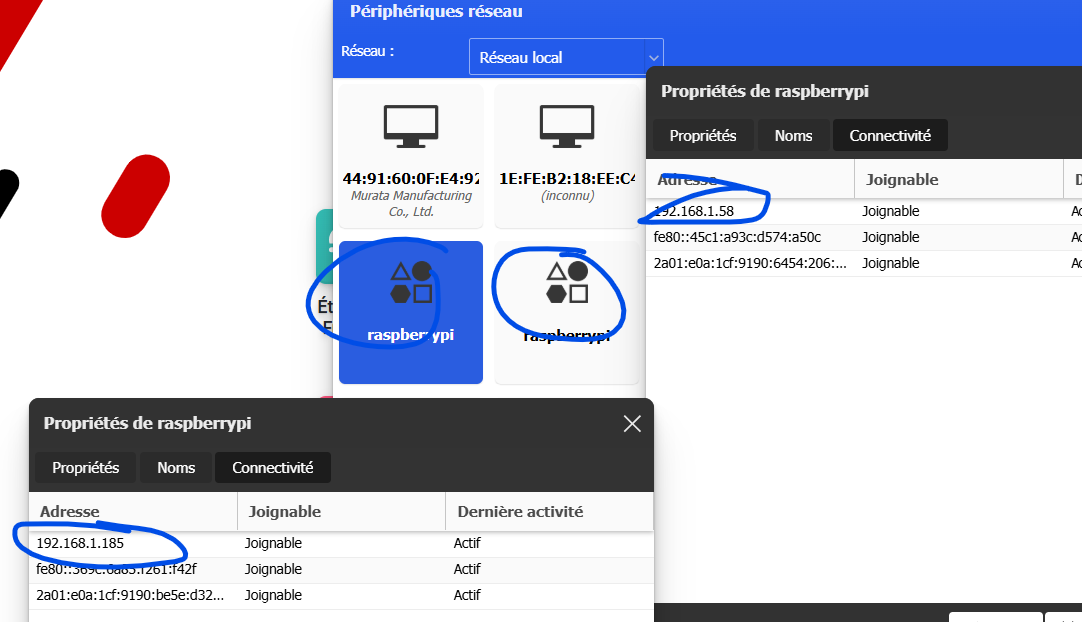Sort by Adresse column in lower dialog
Image resolution: width=1082 pixels, height=622 pixels.
(133, 512)
